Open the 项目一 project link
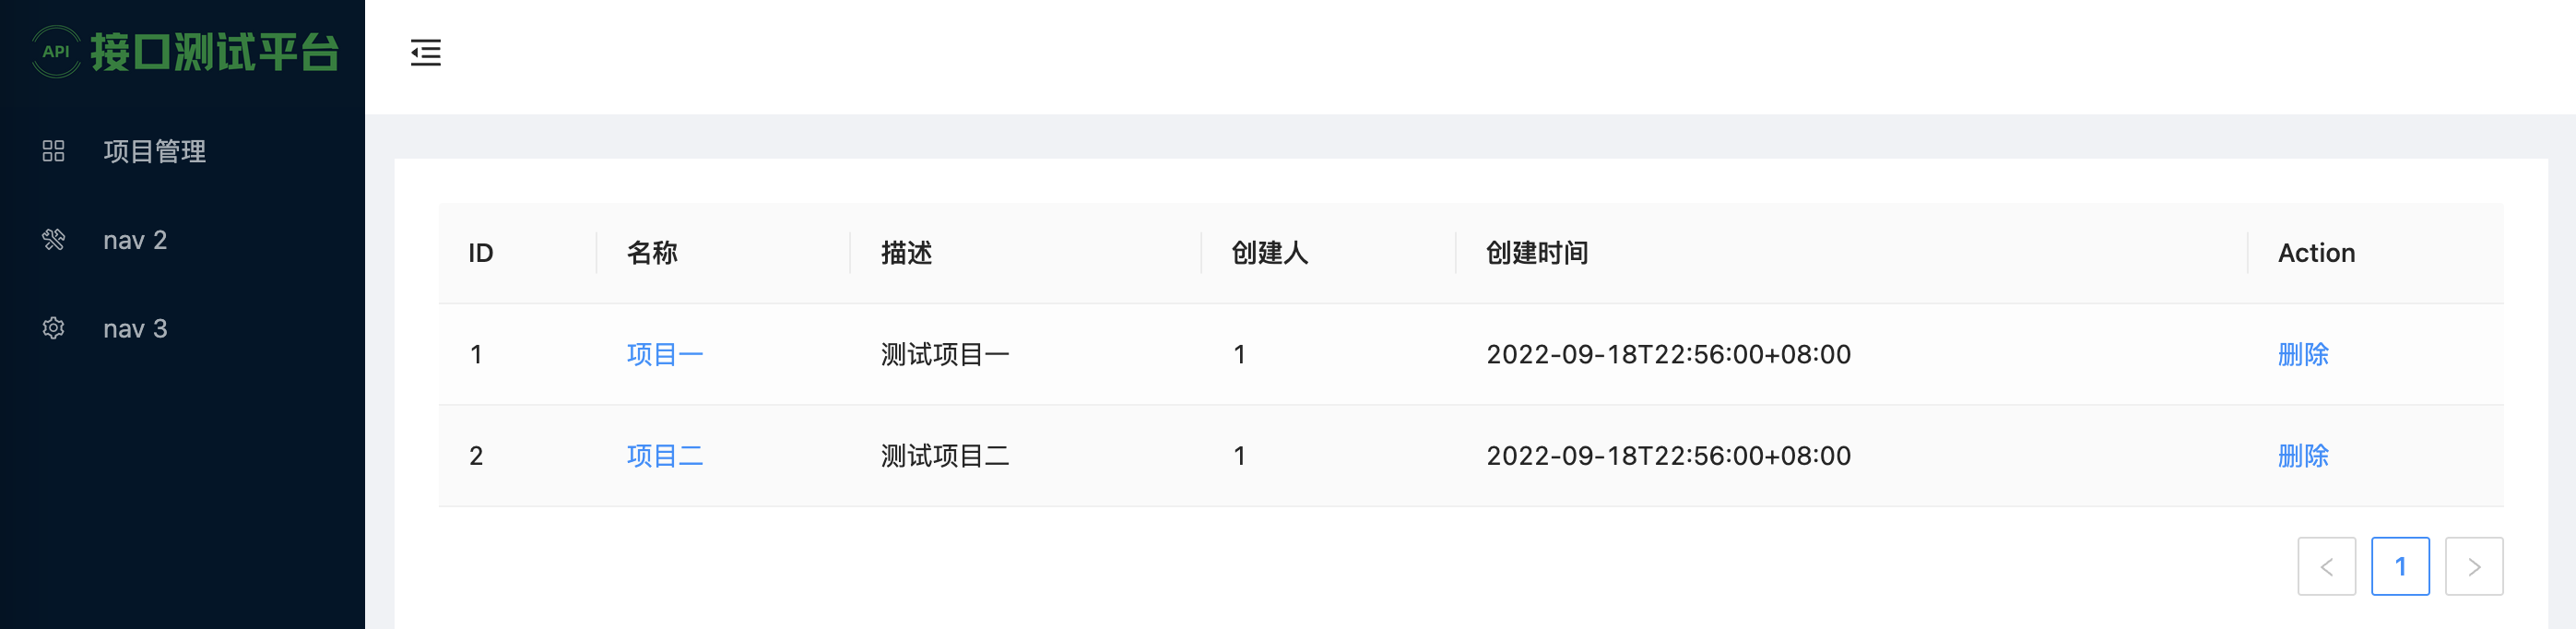The height and width of the screenshot is (629, 2576). 665,354
